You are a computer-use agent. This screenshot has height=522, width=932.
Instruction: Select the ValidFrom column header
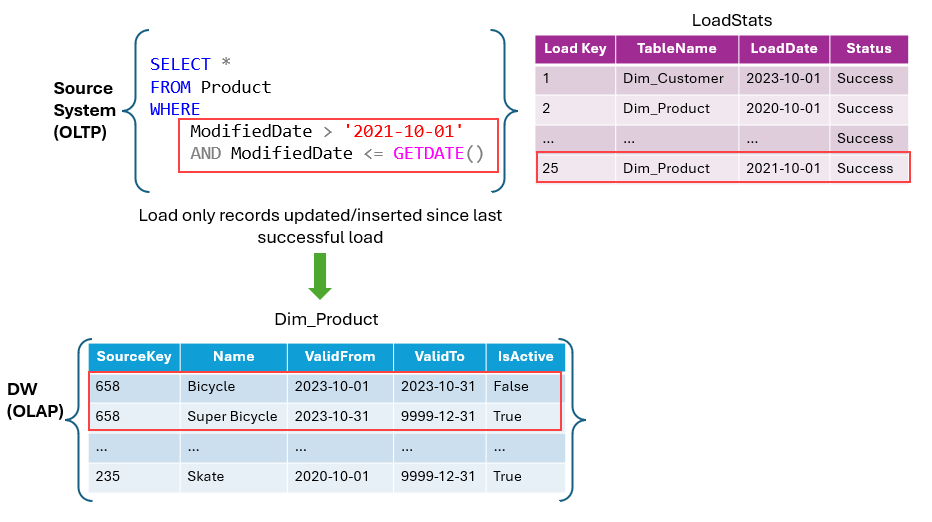(x=340, y=357)
